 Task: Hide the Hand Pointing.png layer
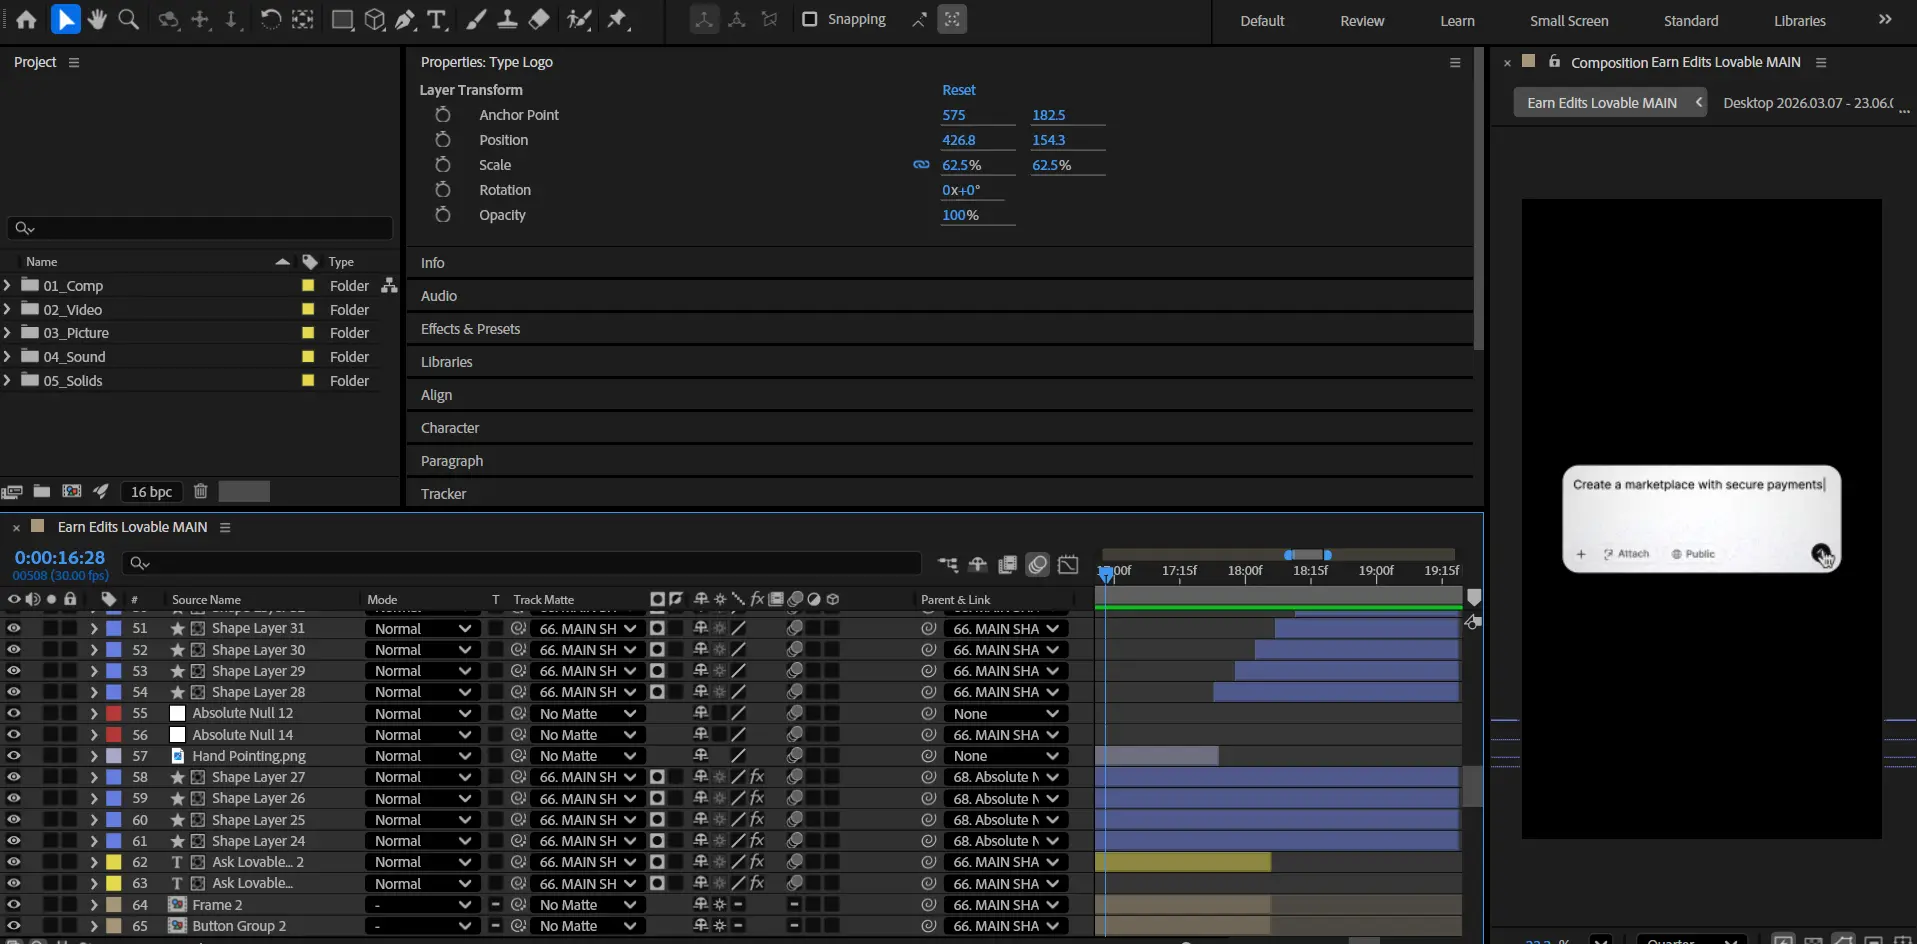coord(14,756)
